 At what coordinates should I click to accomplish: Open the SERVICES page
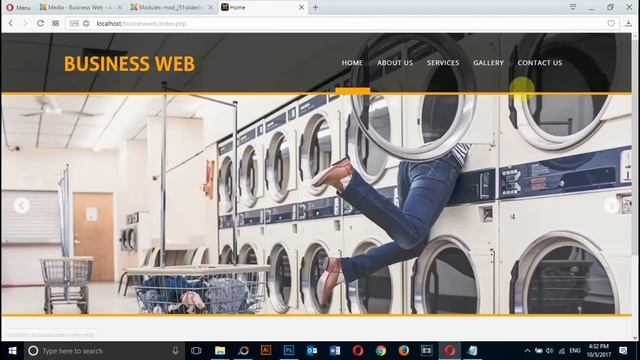click(443, 63)
